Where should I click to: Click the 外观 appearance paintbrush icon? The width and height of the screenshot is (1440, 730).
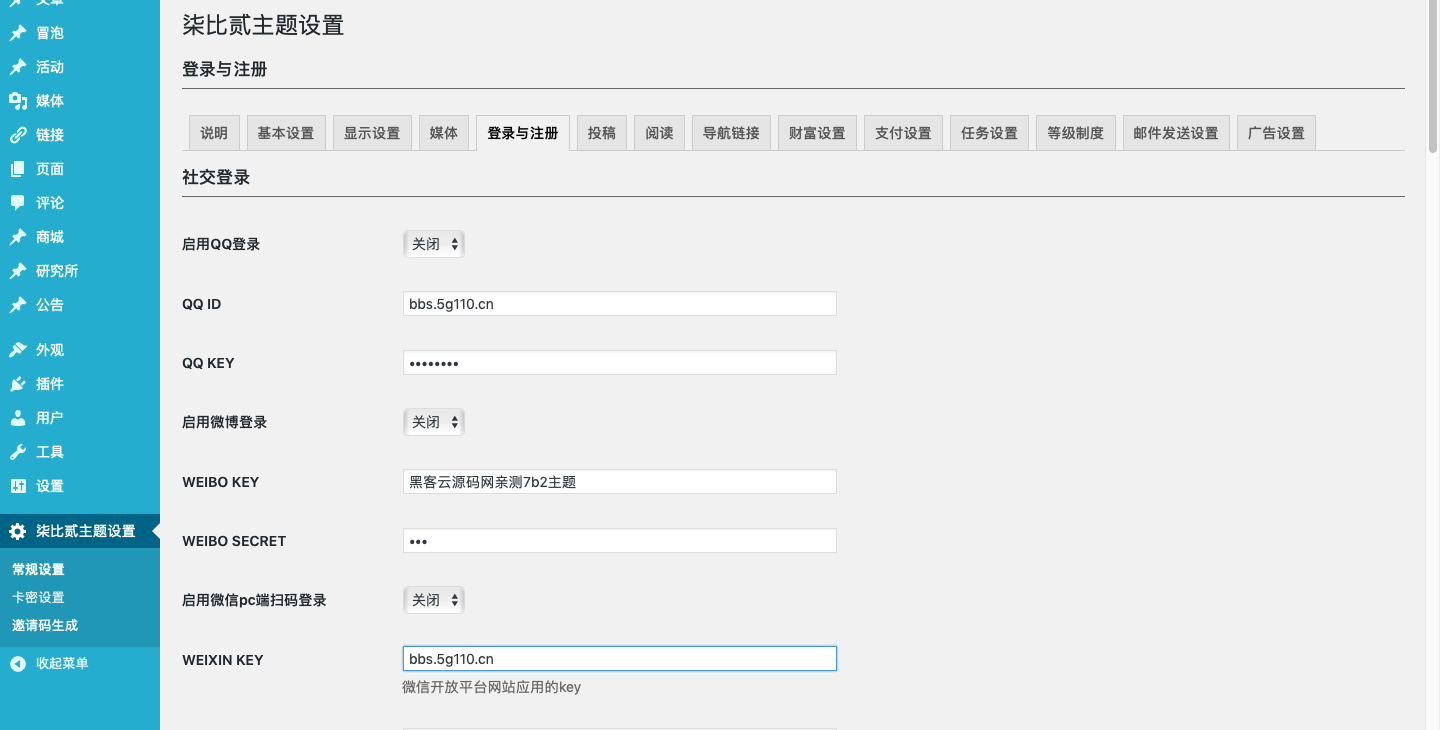point(18,350)
